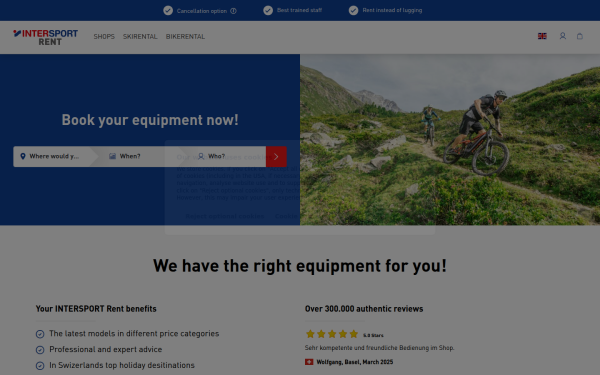Click the Best trained staff checkmark icon
Image resolution: width=600 pixels, height=375 pixels.
coord(268,10)
